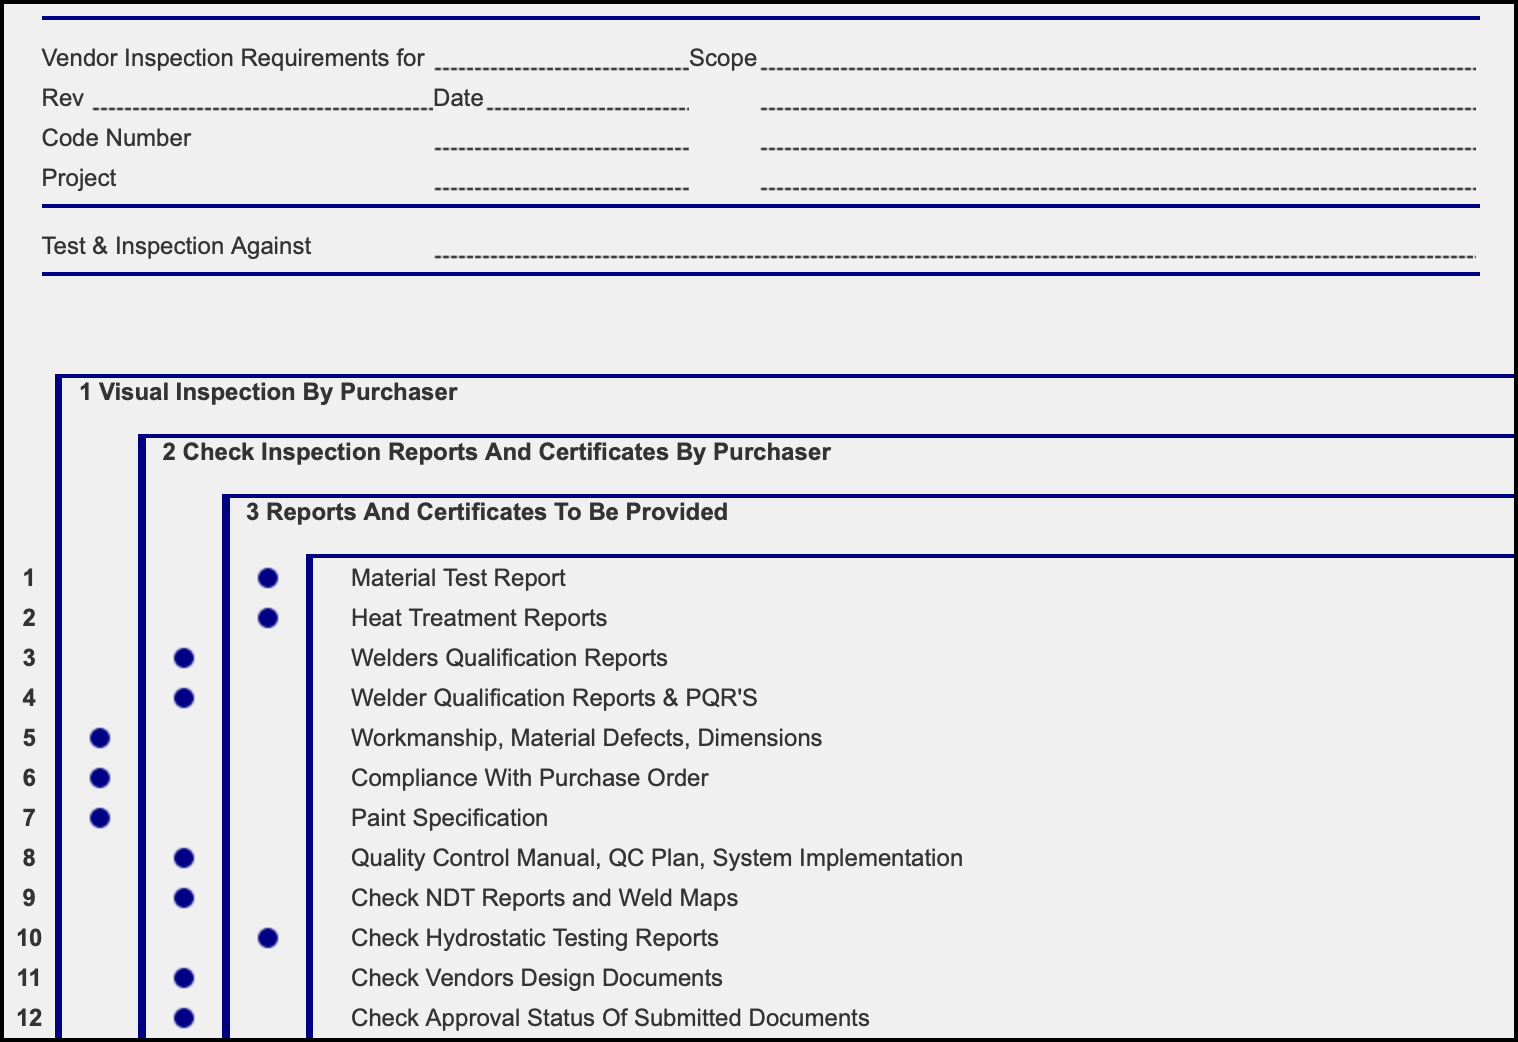
Task: Click the dot in Heat Treatment Reports row
Action: [267, 618]
